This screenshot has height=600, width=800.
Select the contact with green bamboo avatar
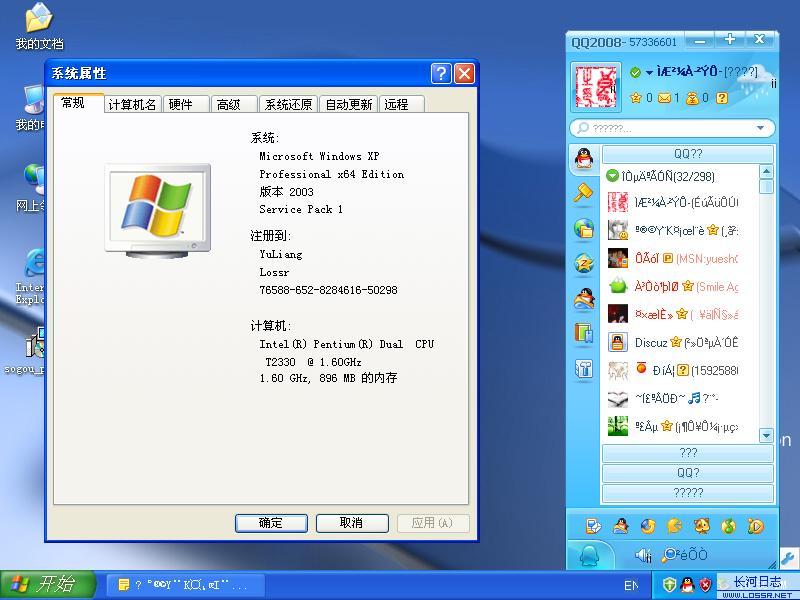click(x=680, y=426)
